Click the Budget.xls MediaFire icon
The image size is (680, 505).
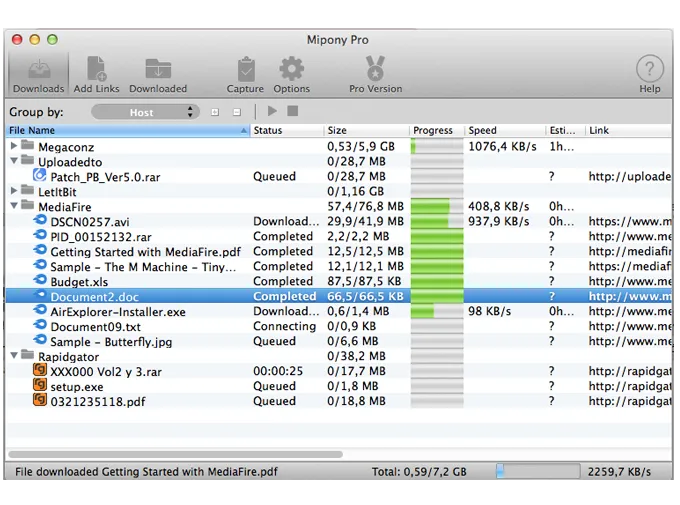click(40, 280)
